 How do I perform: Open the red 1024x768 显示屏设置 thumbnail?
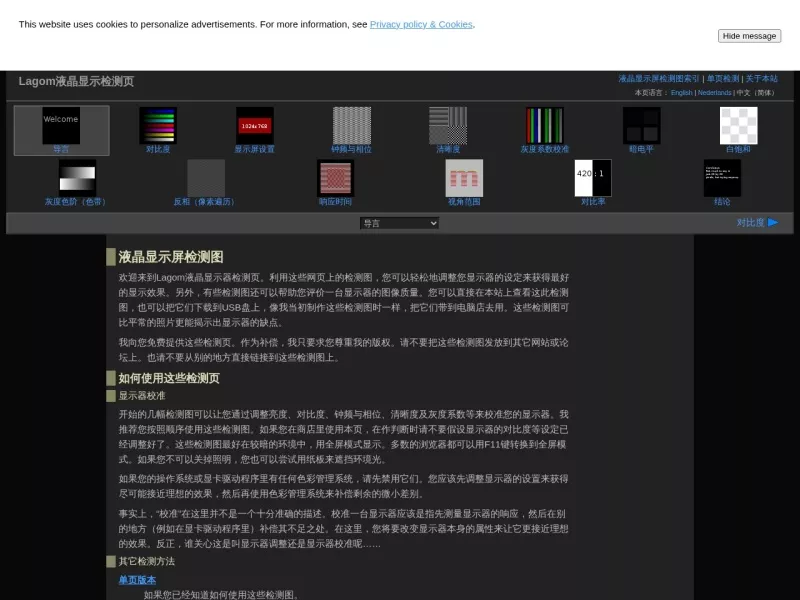tap(255, 126)
